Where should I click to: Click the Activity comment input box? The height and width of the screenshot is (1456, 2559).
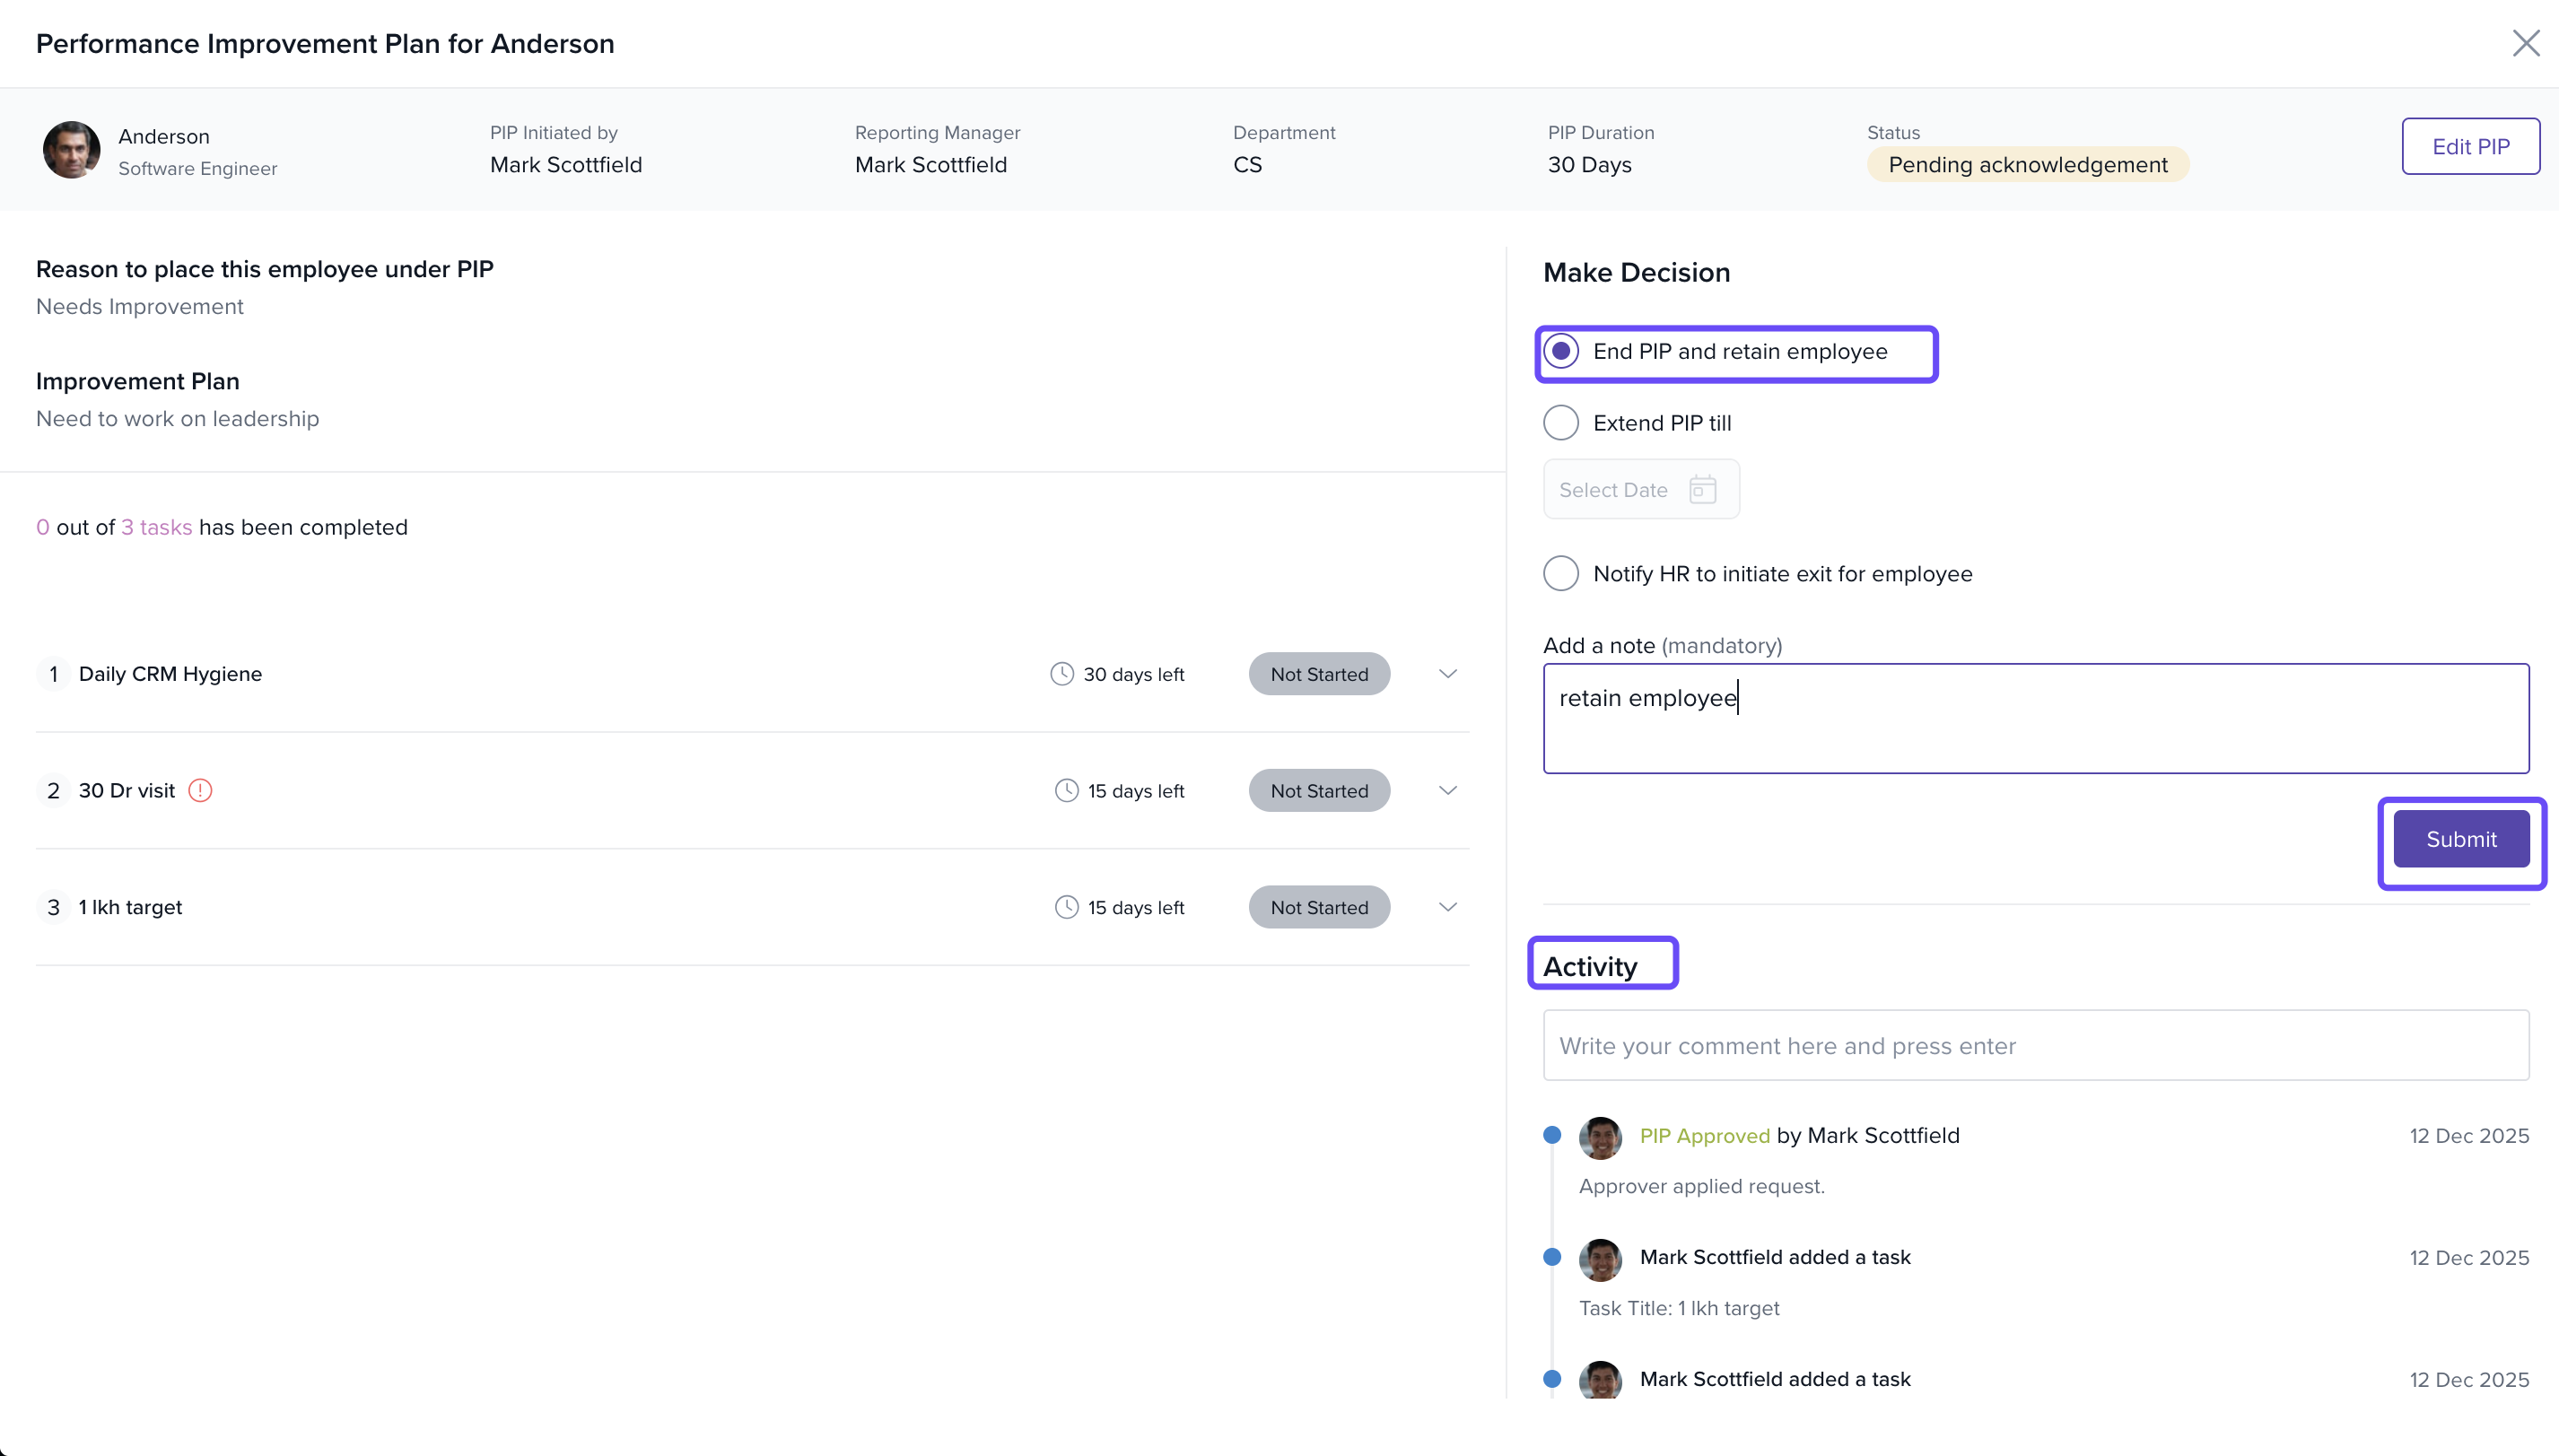[x=2035, y=1045]
